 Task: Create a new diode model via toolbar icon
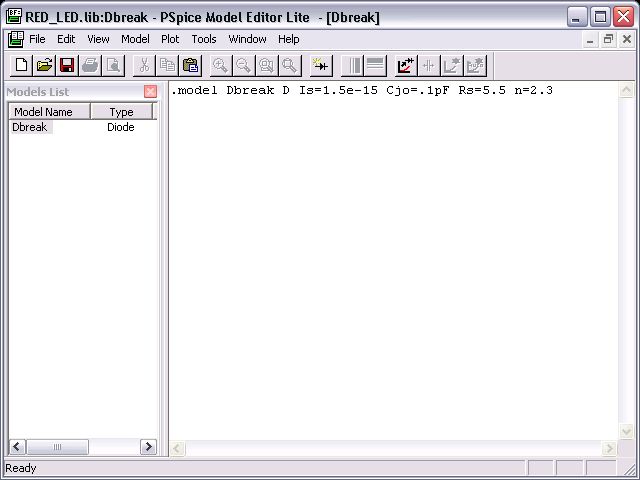(x=321, y=65)
